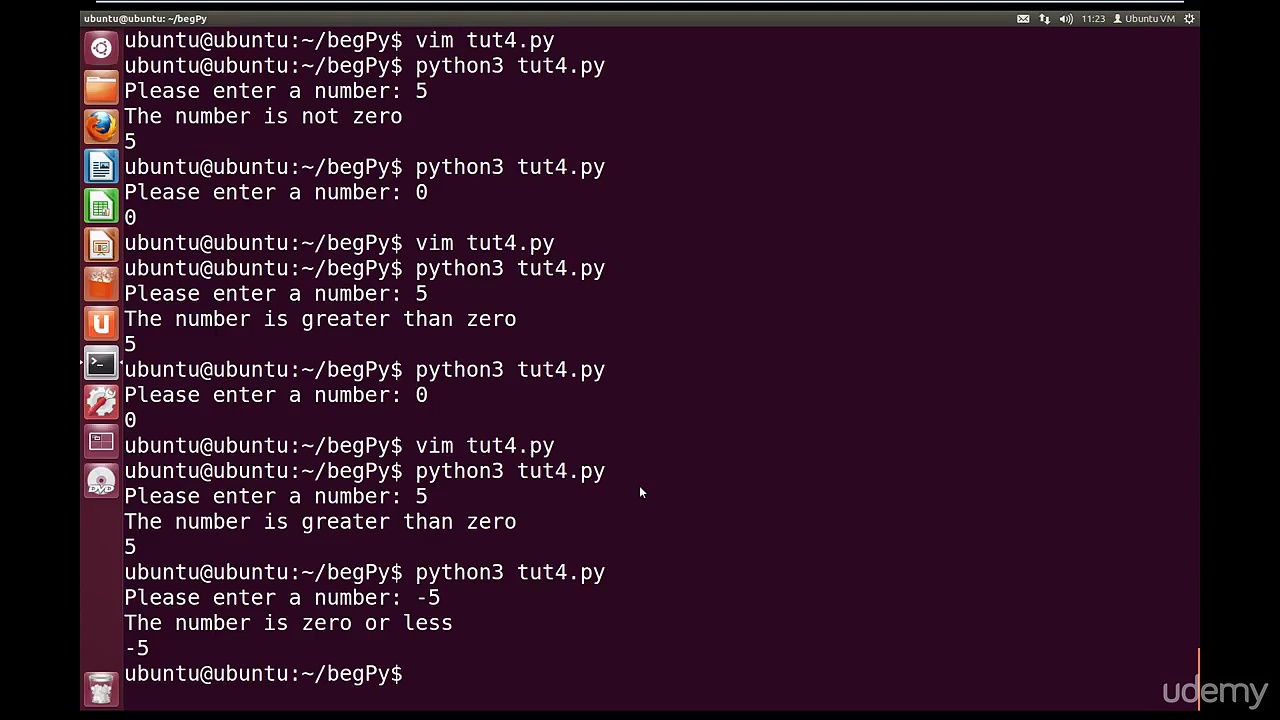The height and width of the screenshot is (720, 1280).
Task: Open the Ubuntu VM user menu
Action: (x=1145, y=19)
